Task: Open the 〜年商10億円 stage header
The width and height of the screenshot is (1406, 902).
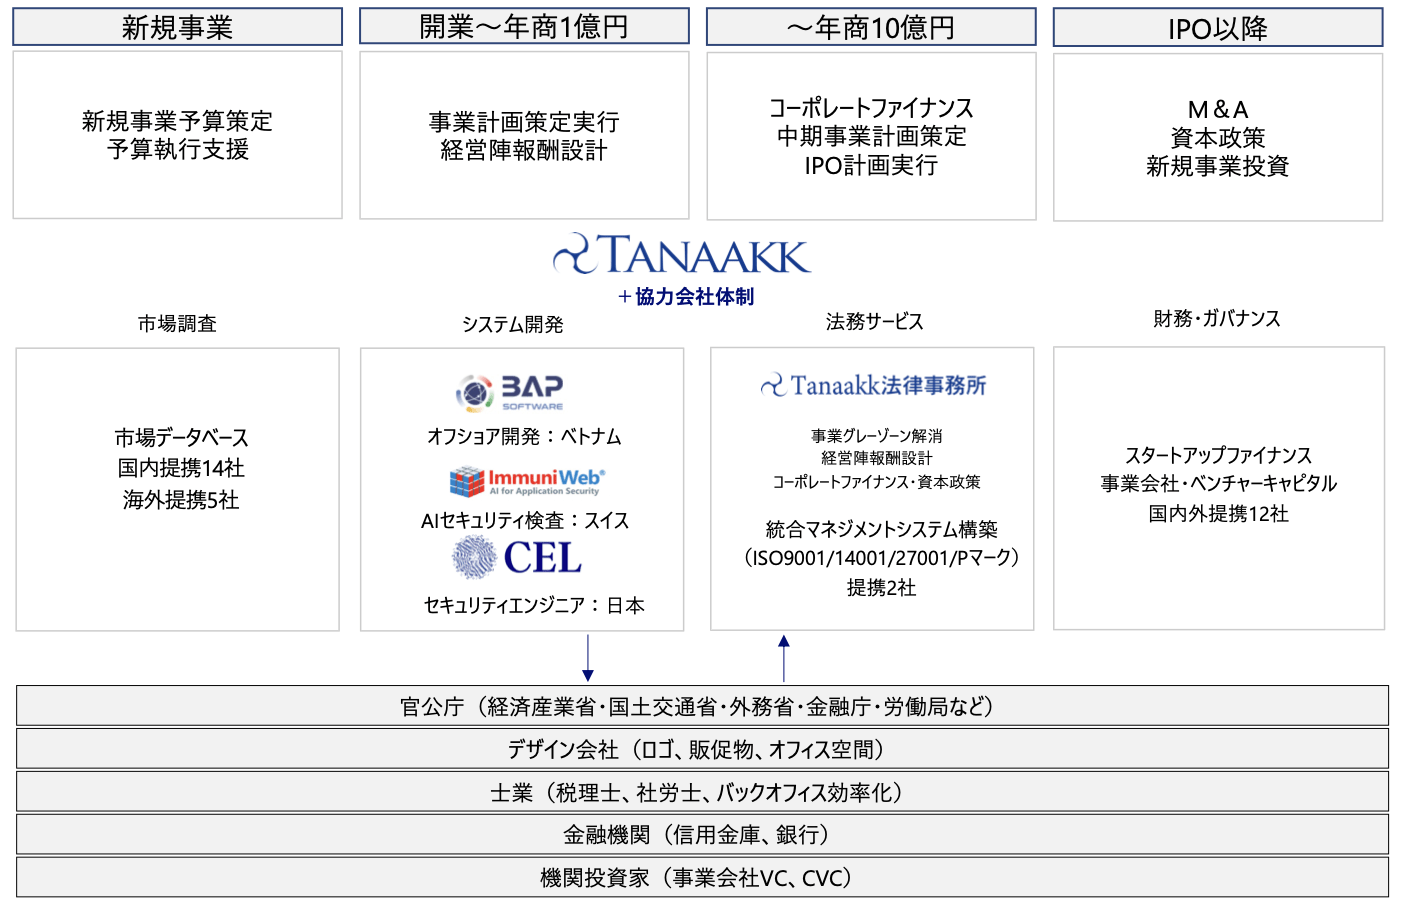Action: coord(871,28)
